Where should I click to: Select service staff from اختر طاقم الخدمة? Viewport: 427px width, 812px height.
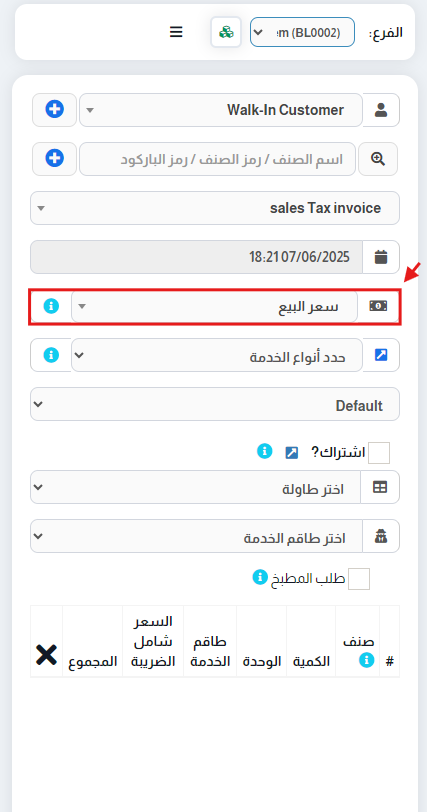[x=196, y=536]
